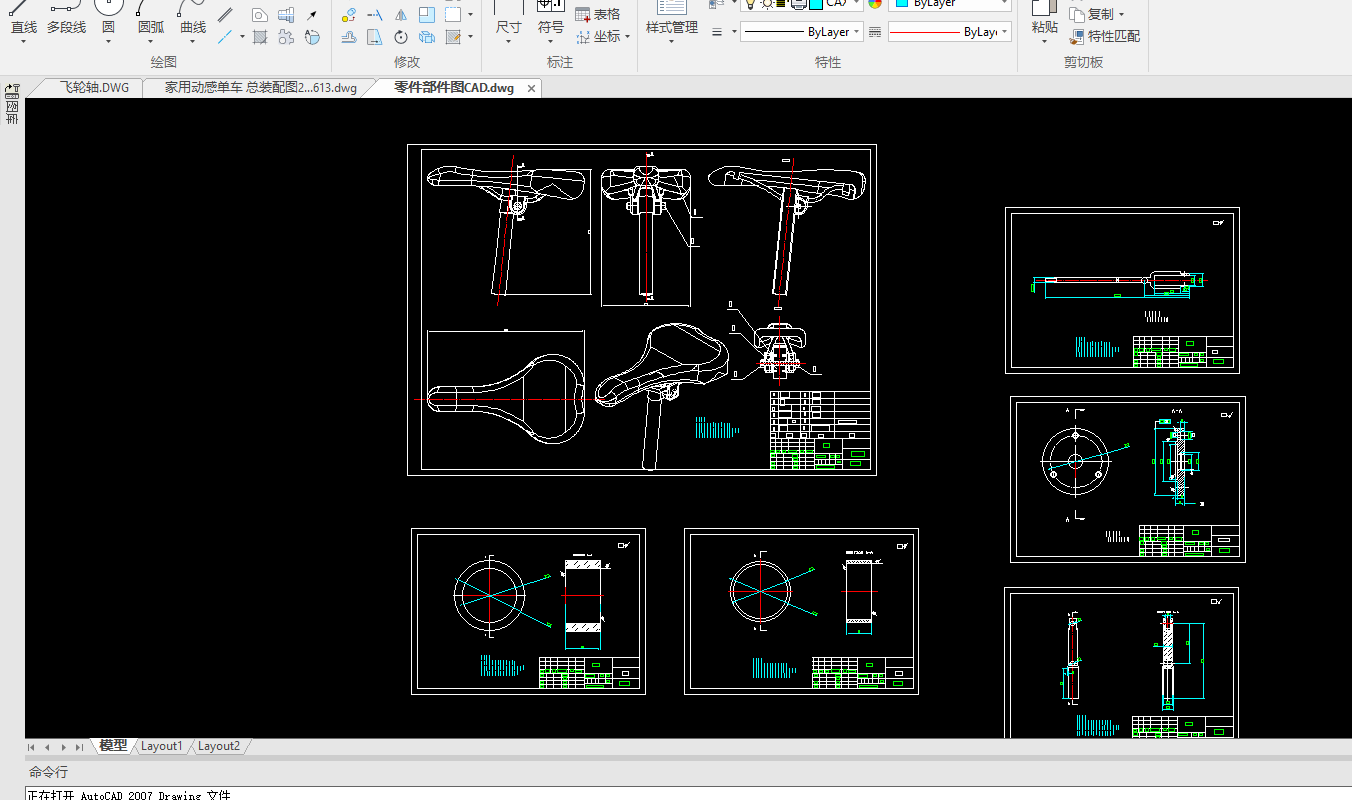Toggle the layer freeze sun icon
Image resolution: width=1352 pixels, height=800 pixels.
[x=766, y=4]
